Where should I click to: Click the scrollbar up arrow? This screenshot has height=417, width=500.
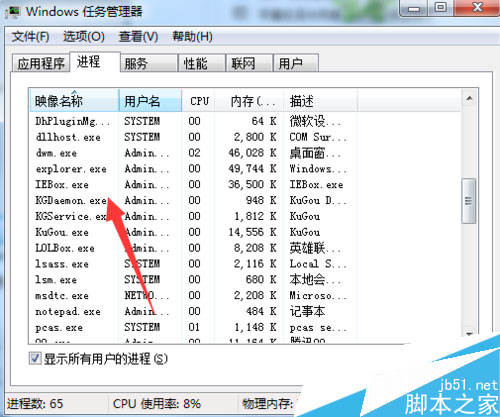pos(469,98)
